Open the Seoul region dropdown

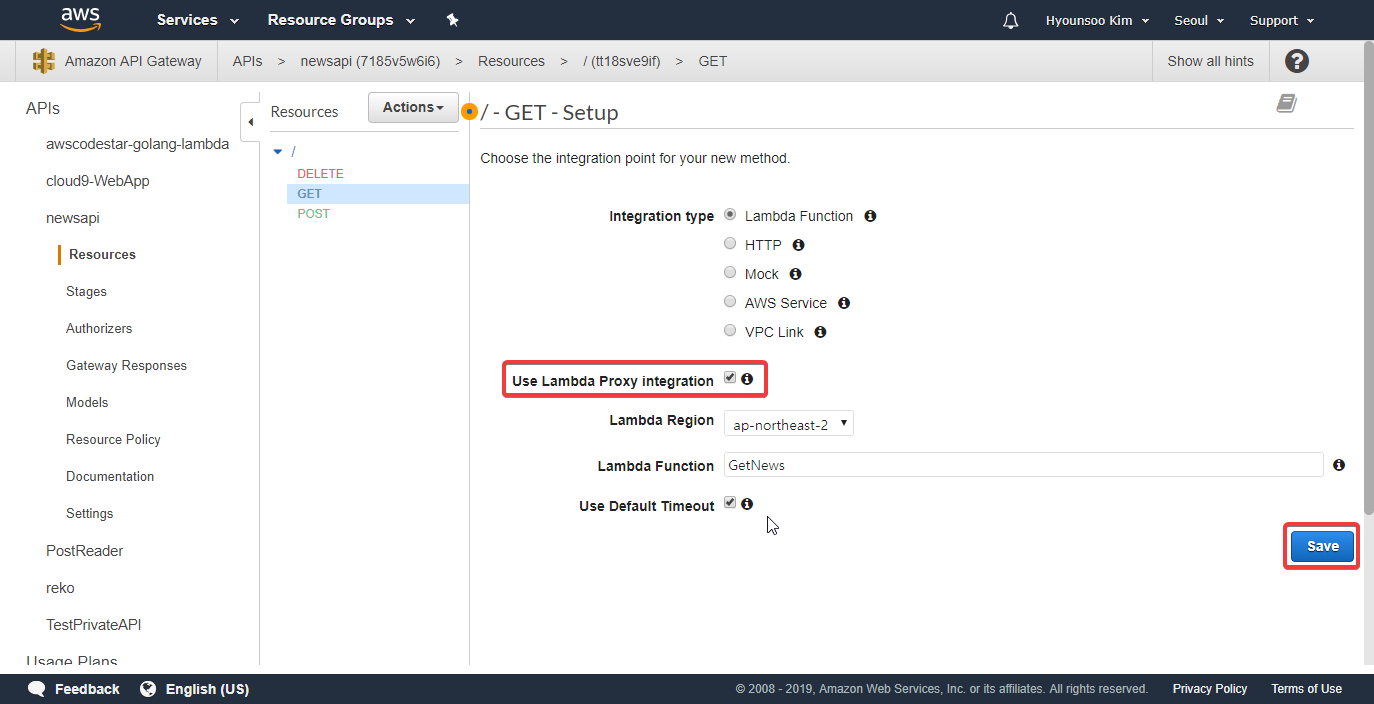point(1198,20)
